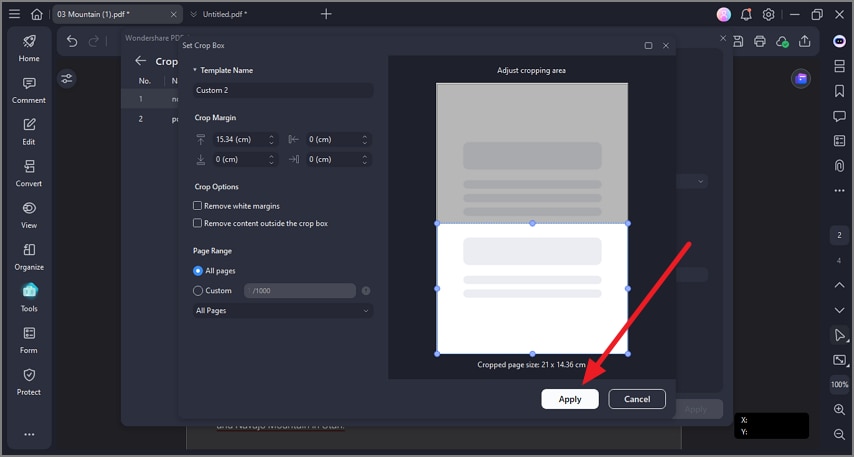The height and width of the screenshot is (457, 854).
Task: Click the back arrow next to Crop
Action: [x=141, y=61]
